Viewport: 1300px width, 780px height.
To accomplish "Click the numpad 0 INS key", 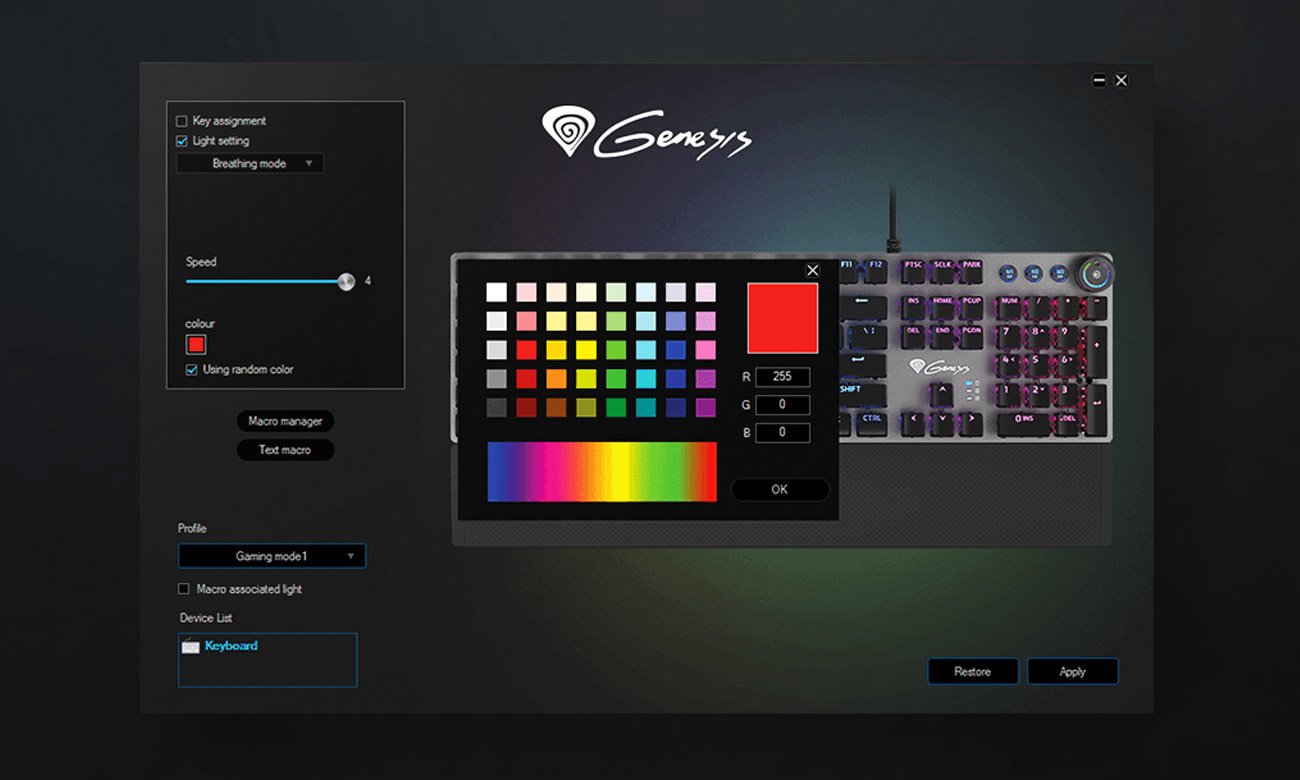I will pyautogui.click(x=1024, y=424).
